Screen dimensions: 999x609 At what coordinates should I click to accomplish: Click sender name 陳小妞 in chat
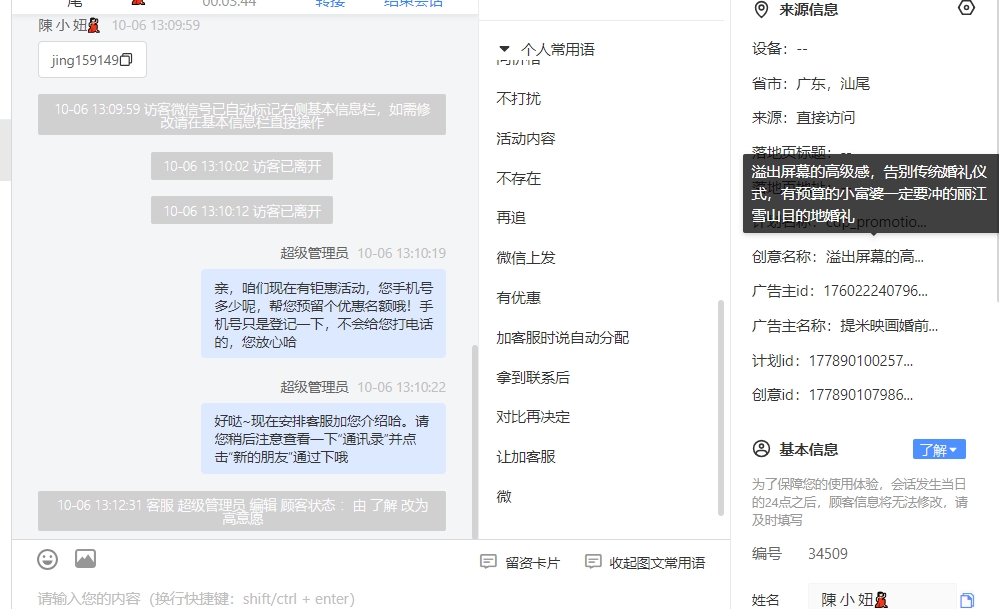click(69, 25)
